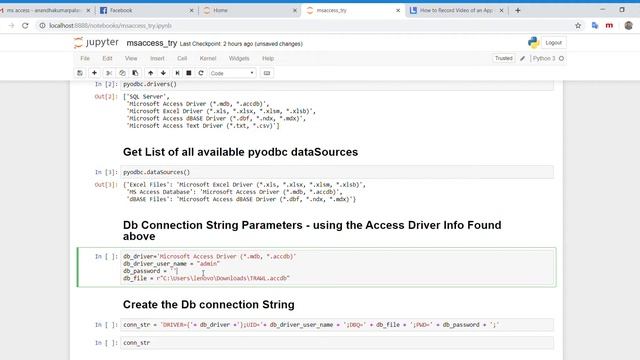Click the pencil edit mode indicator

[522, 59]
